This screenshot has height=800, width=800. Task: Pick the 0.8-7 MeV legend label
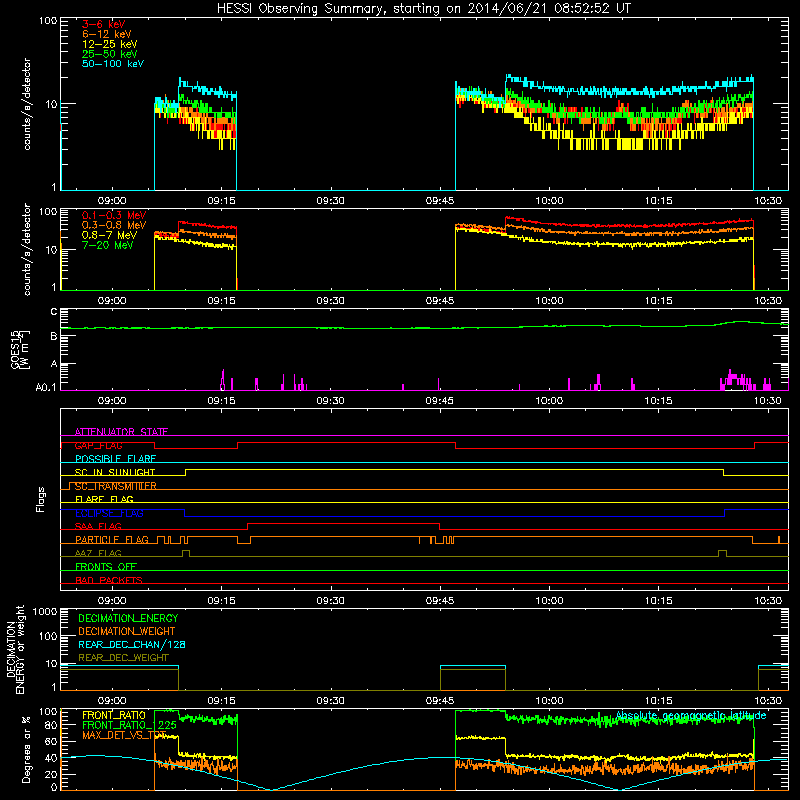pyautogui.click(x=109, y=235)
